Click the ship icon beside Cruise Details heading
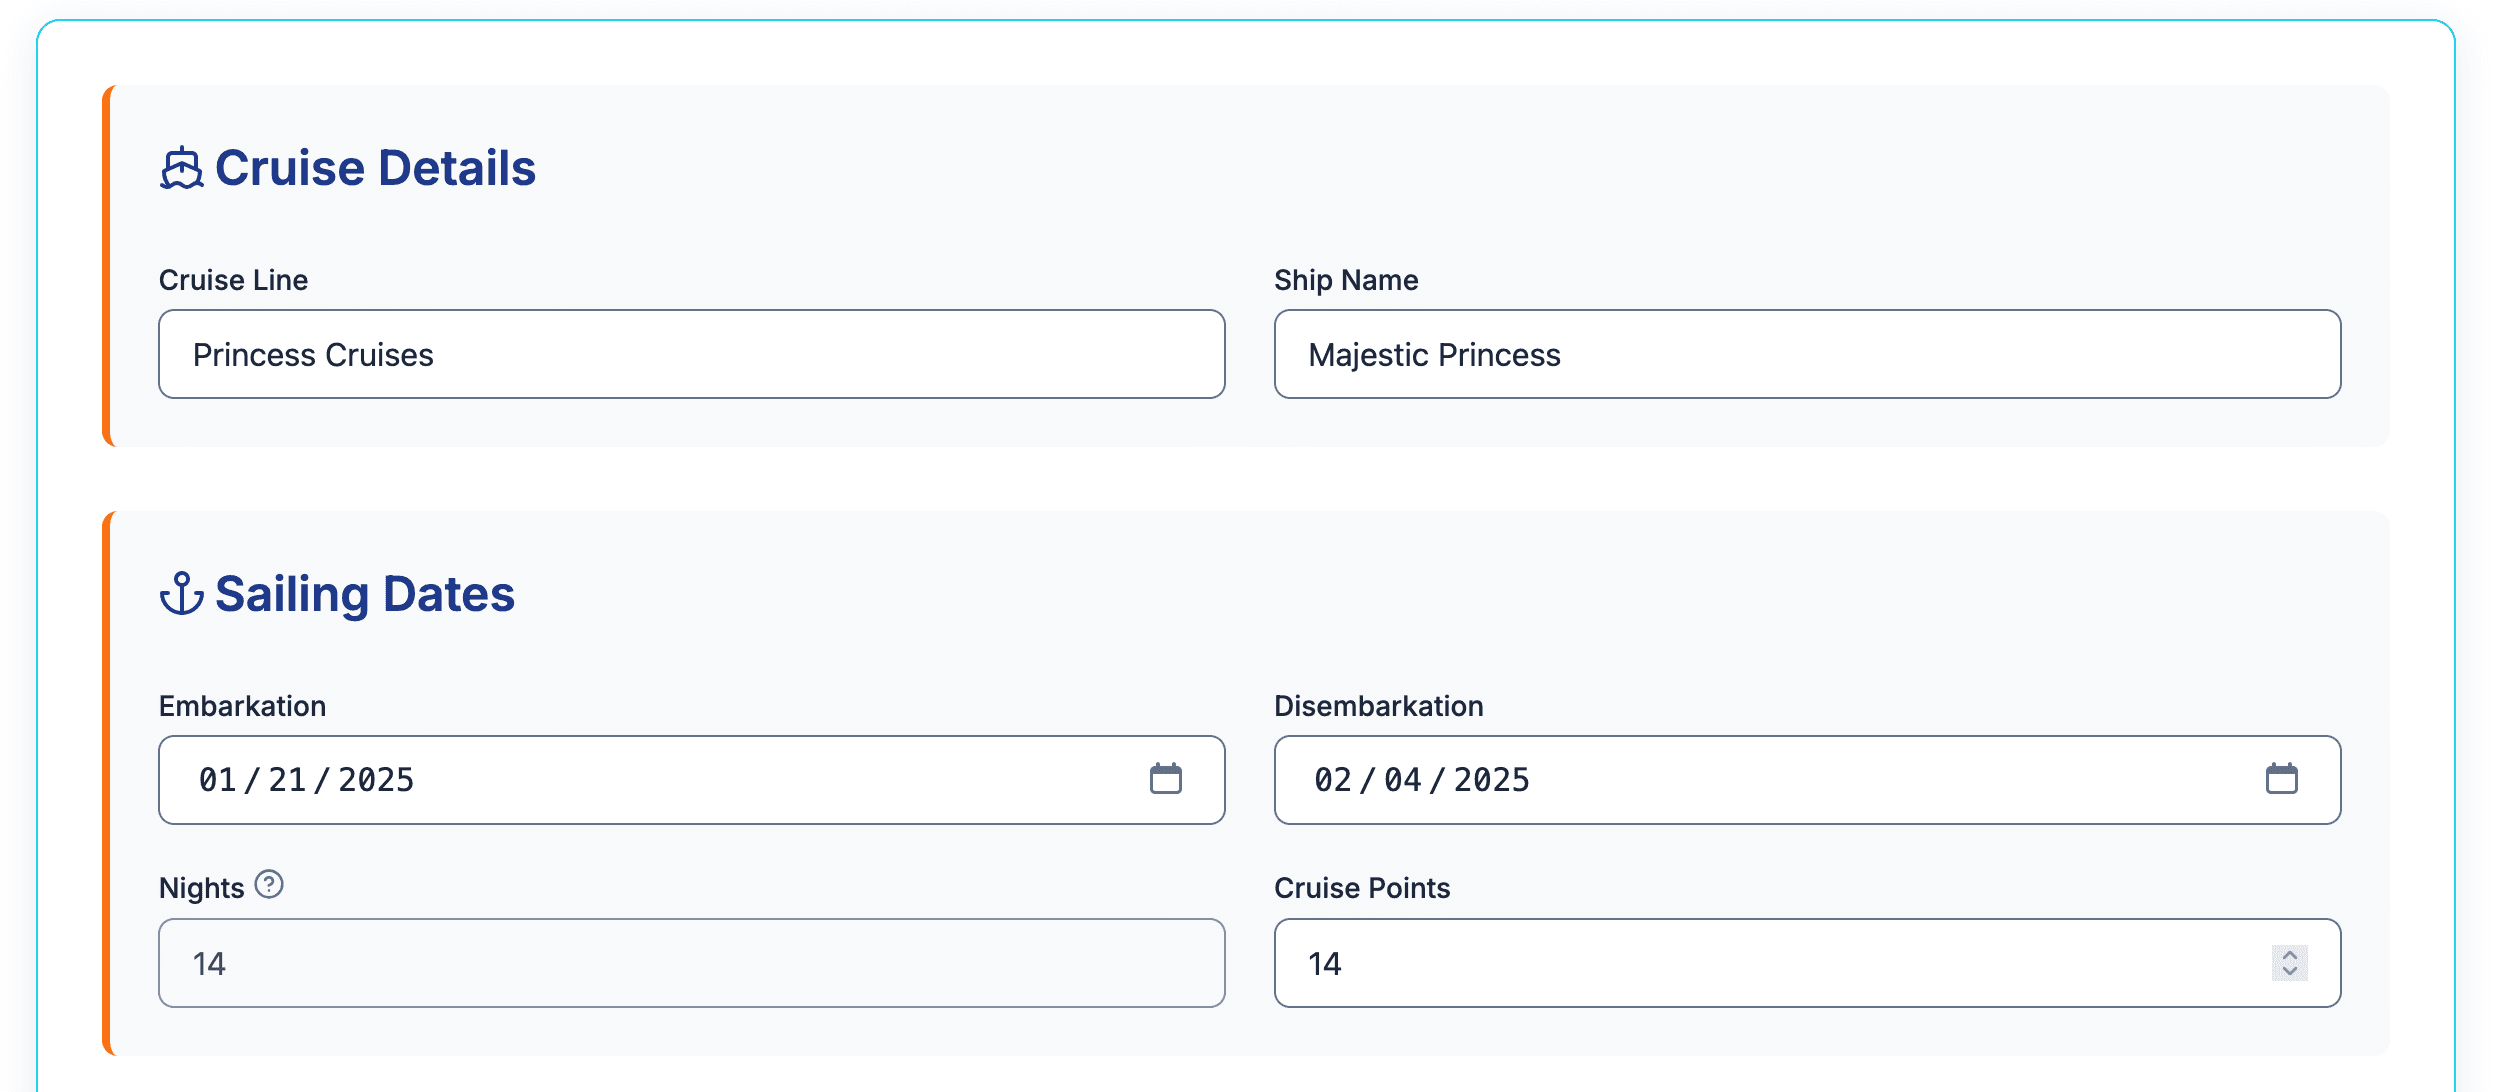This screenshot has height=1092, width=2494. tap(182, 168)
